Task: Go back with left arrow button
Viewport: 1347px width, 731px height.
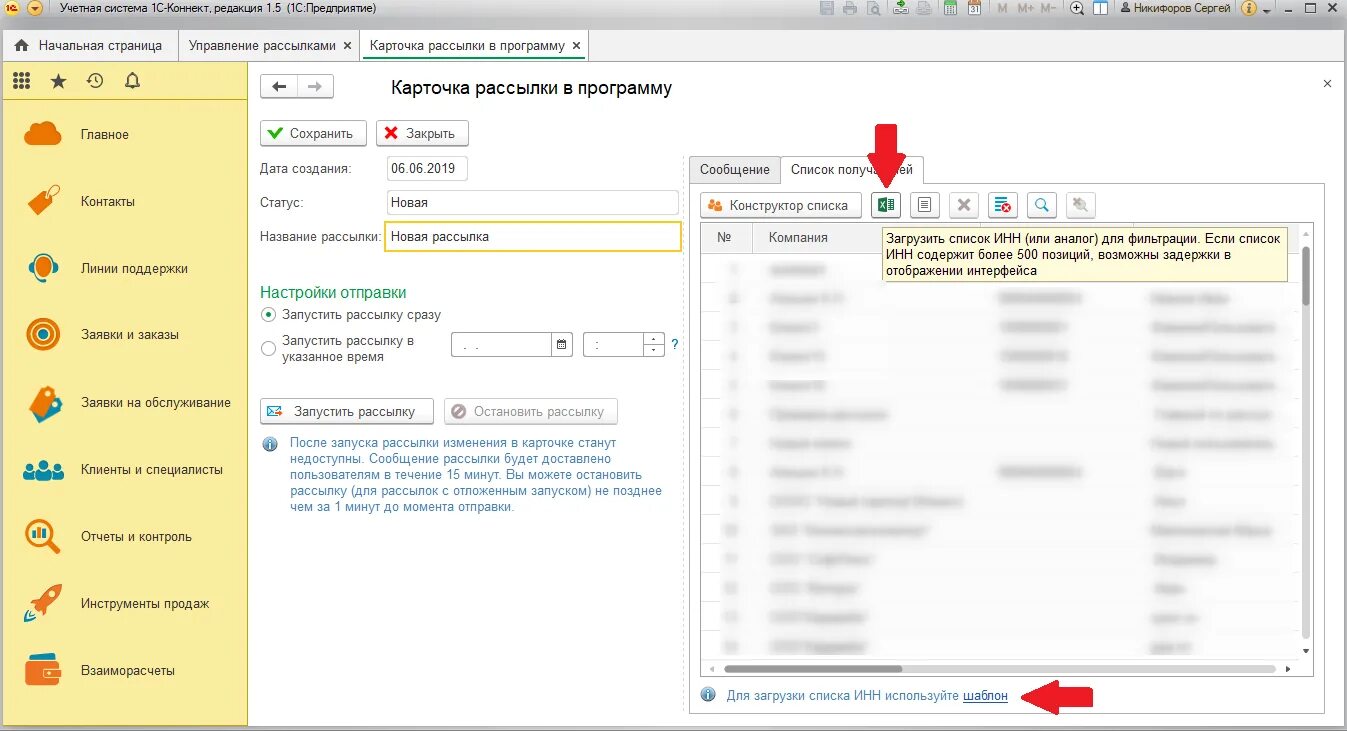Action: tap(279, 87)
